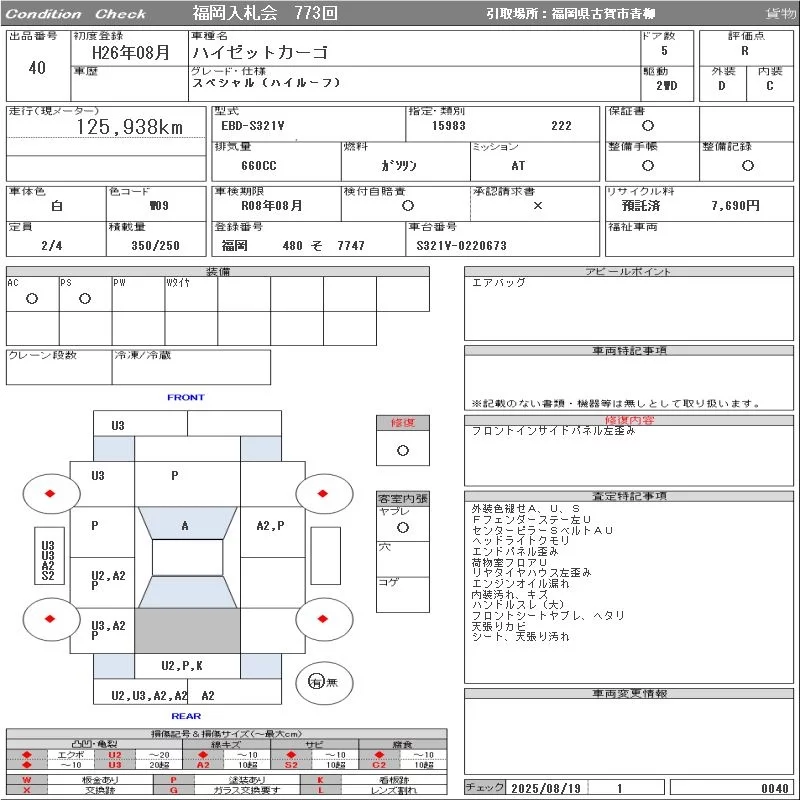Toggle the 保証書 circle mark
Viewport: 800px width, 800px height.
(x=648, y=126)
